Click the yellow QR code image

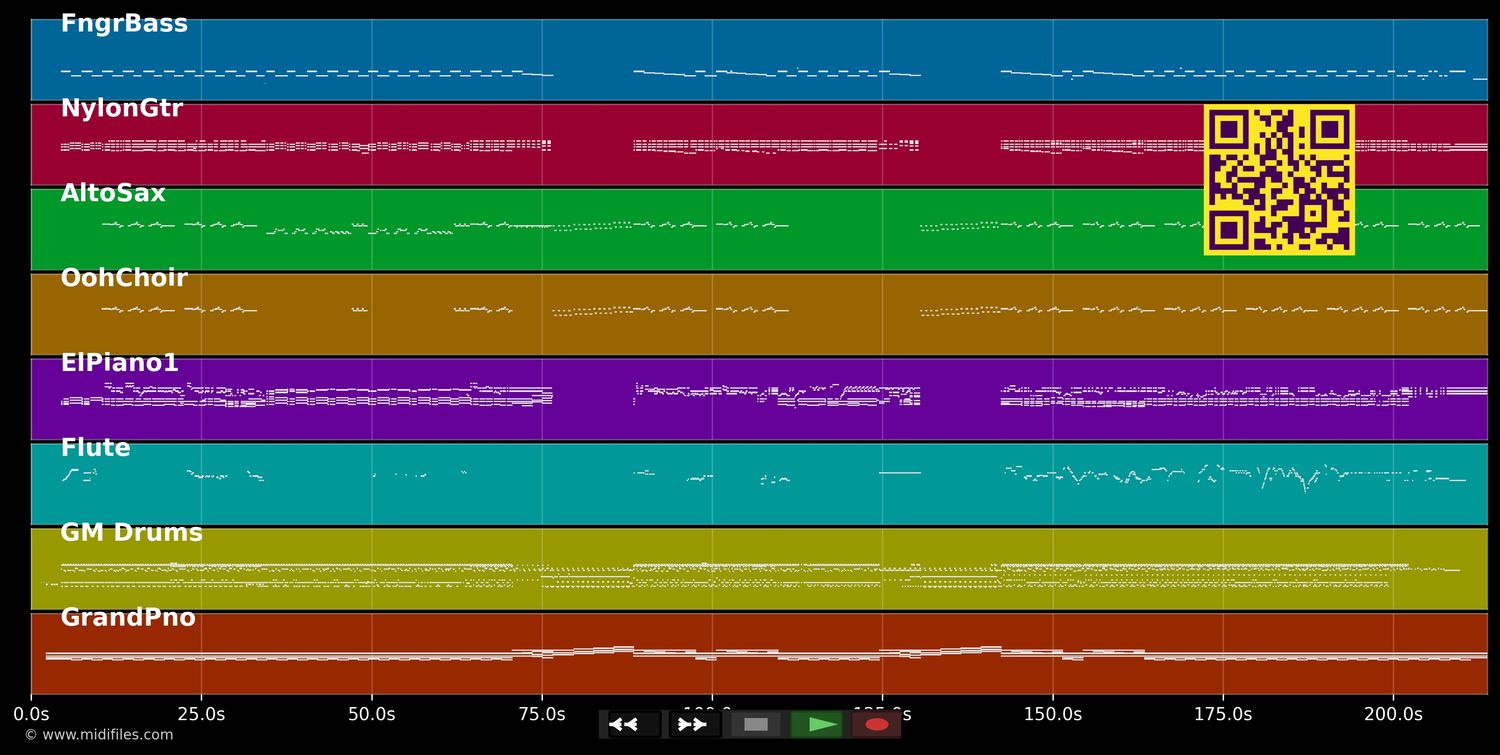[x=1279, y=180]
